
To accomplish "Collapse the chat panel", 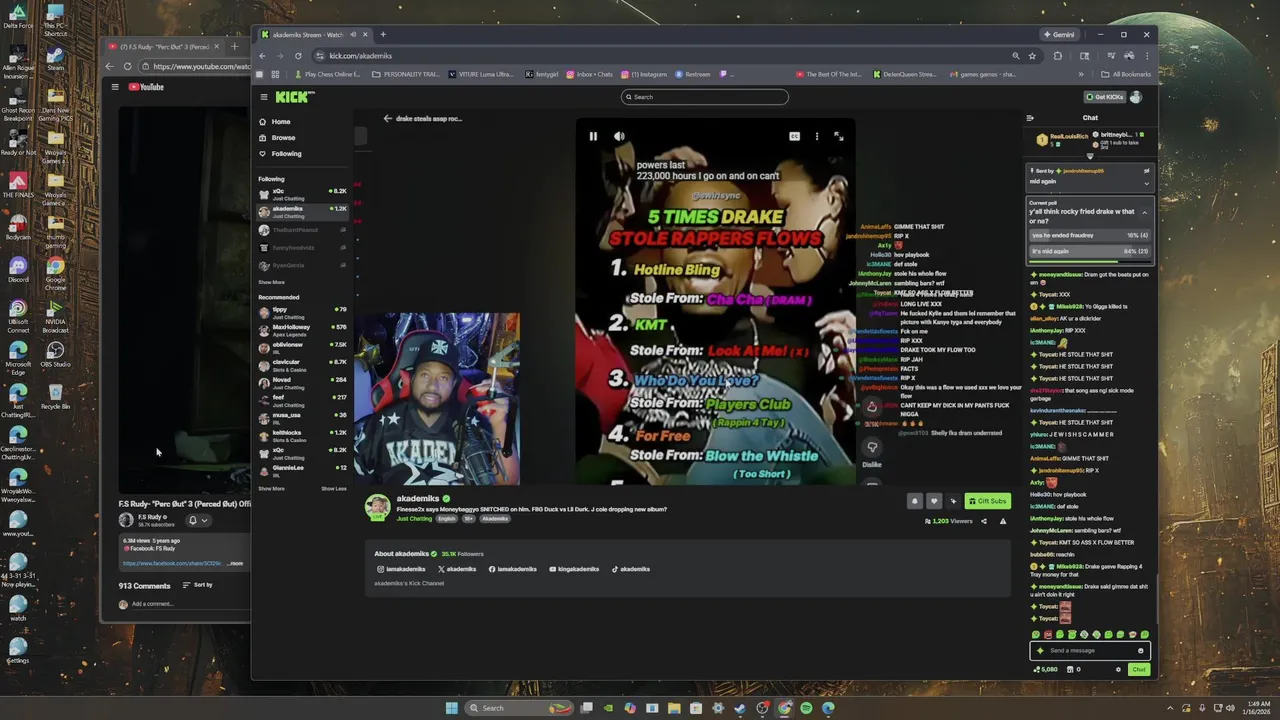I will [1030, 118].
